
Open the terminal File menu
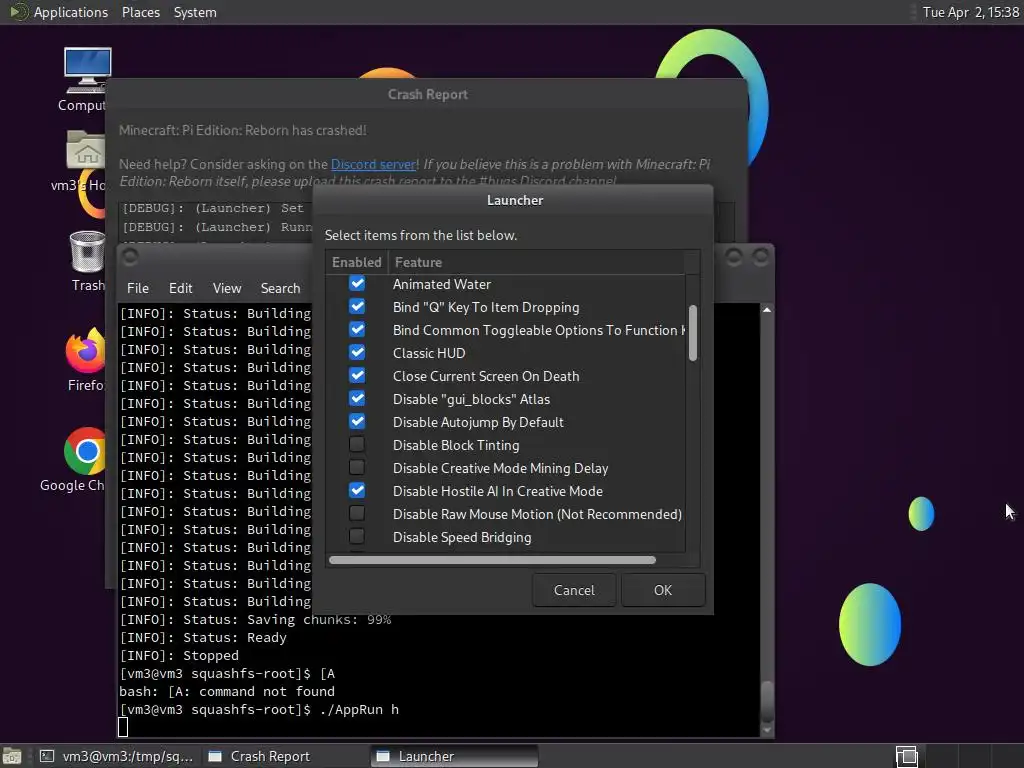point(138,288)
